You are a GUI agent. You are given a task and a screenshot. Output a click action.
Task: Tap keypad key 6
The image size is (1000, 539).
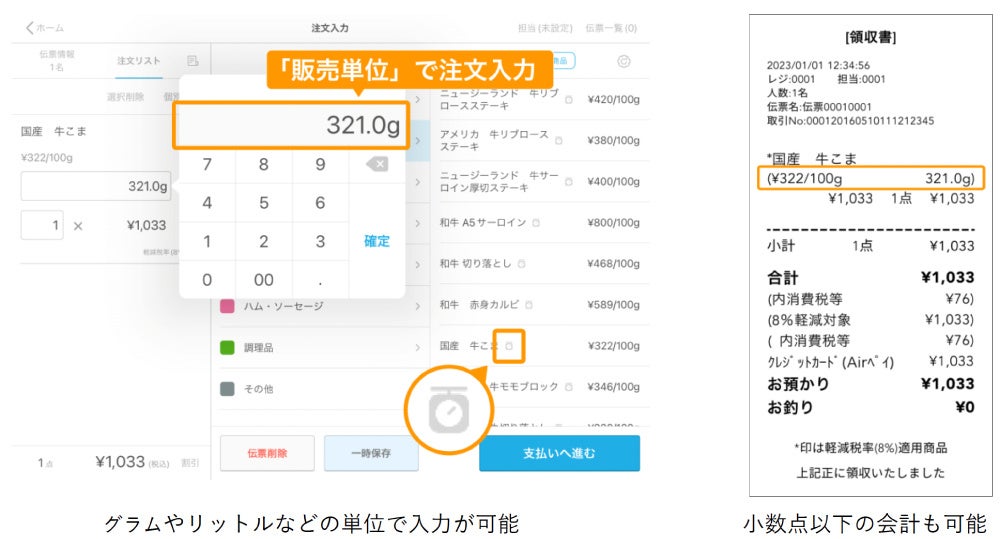click(x=320, y=203)
